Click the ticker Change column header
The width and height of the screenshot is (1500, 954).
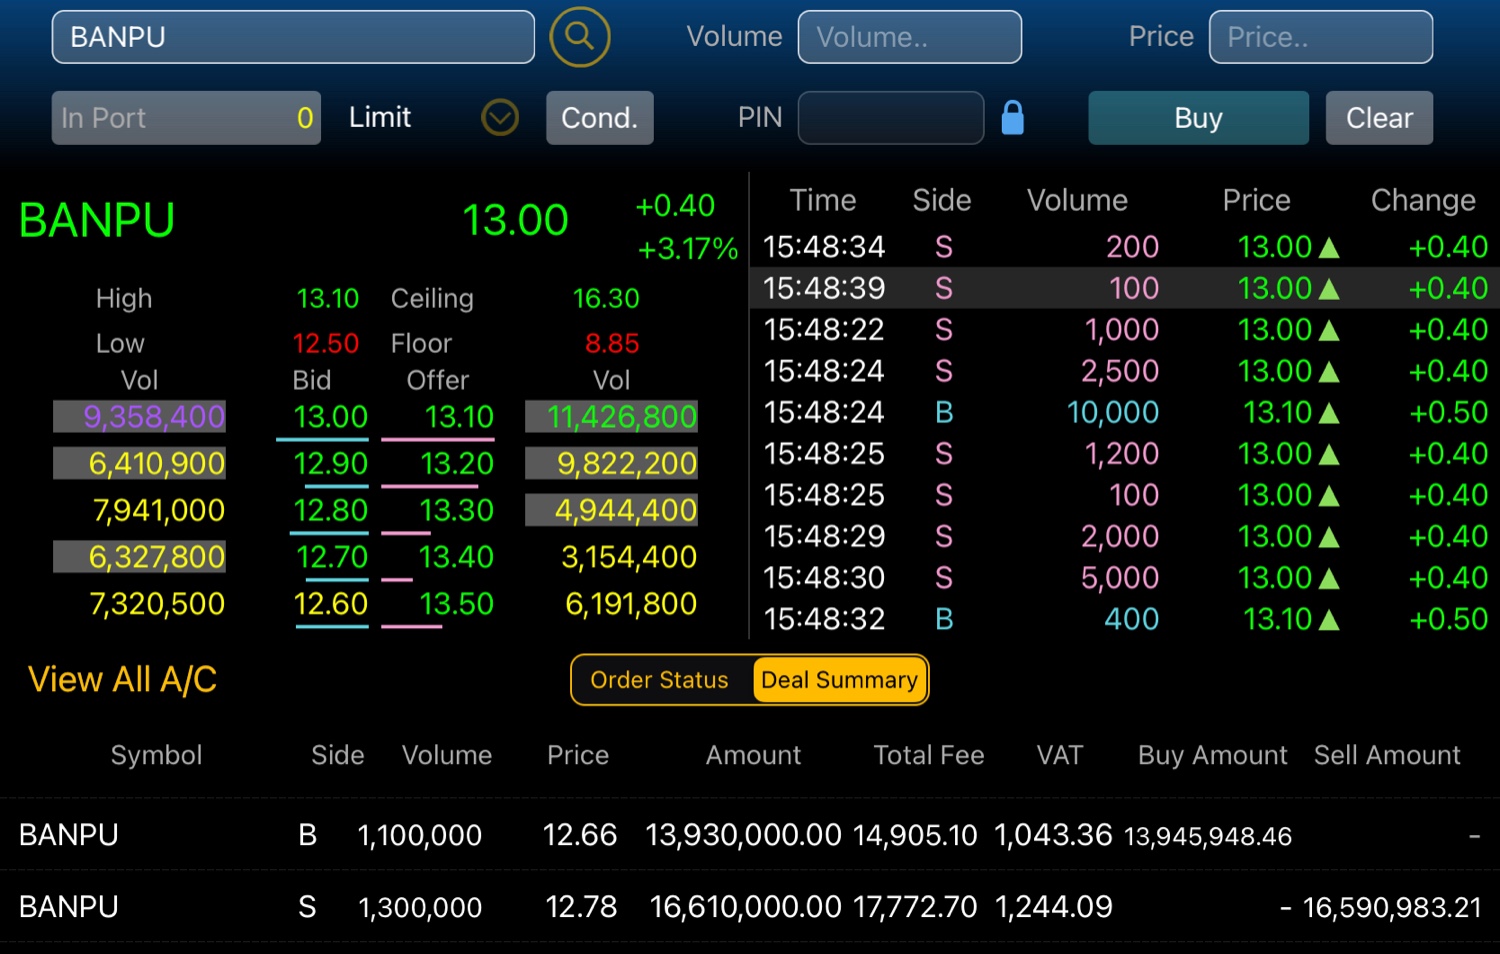pos(1423,201)
